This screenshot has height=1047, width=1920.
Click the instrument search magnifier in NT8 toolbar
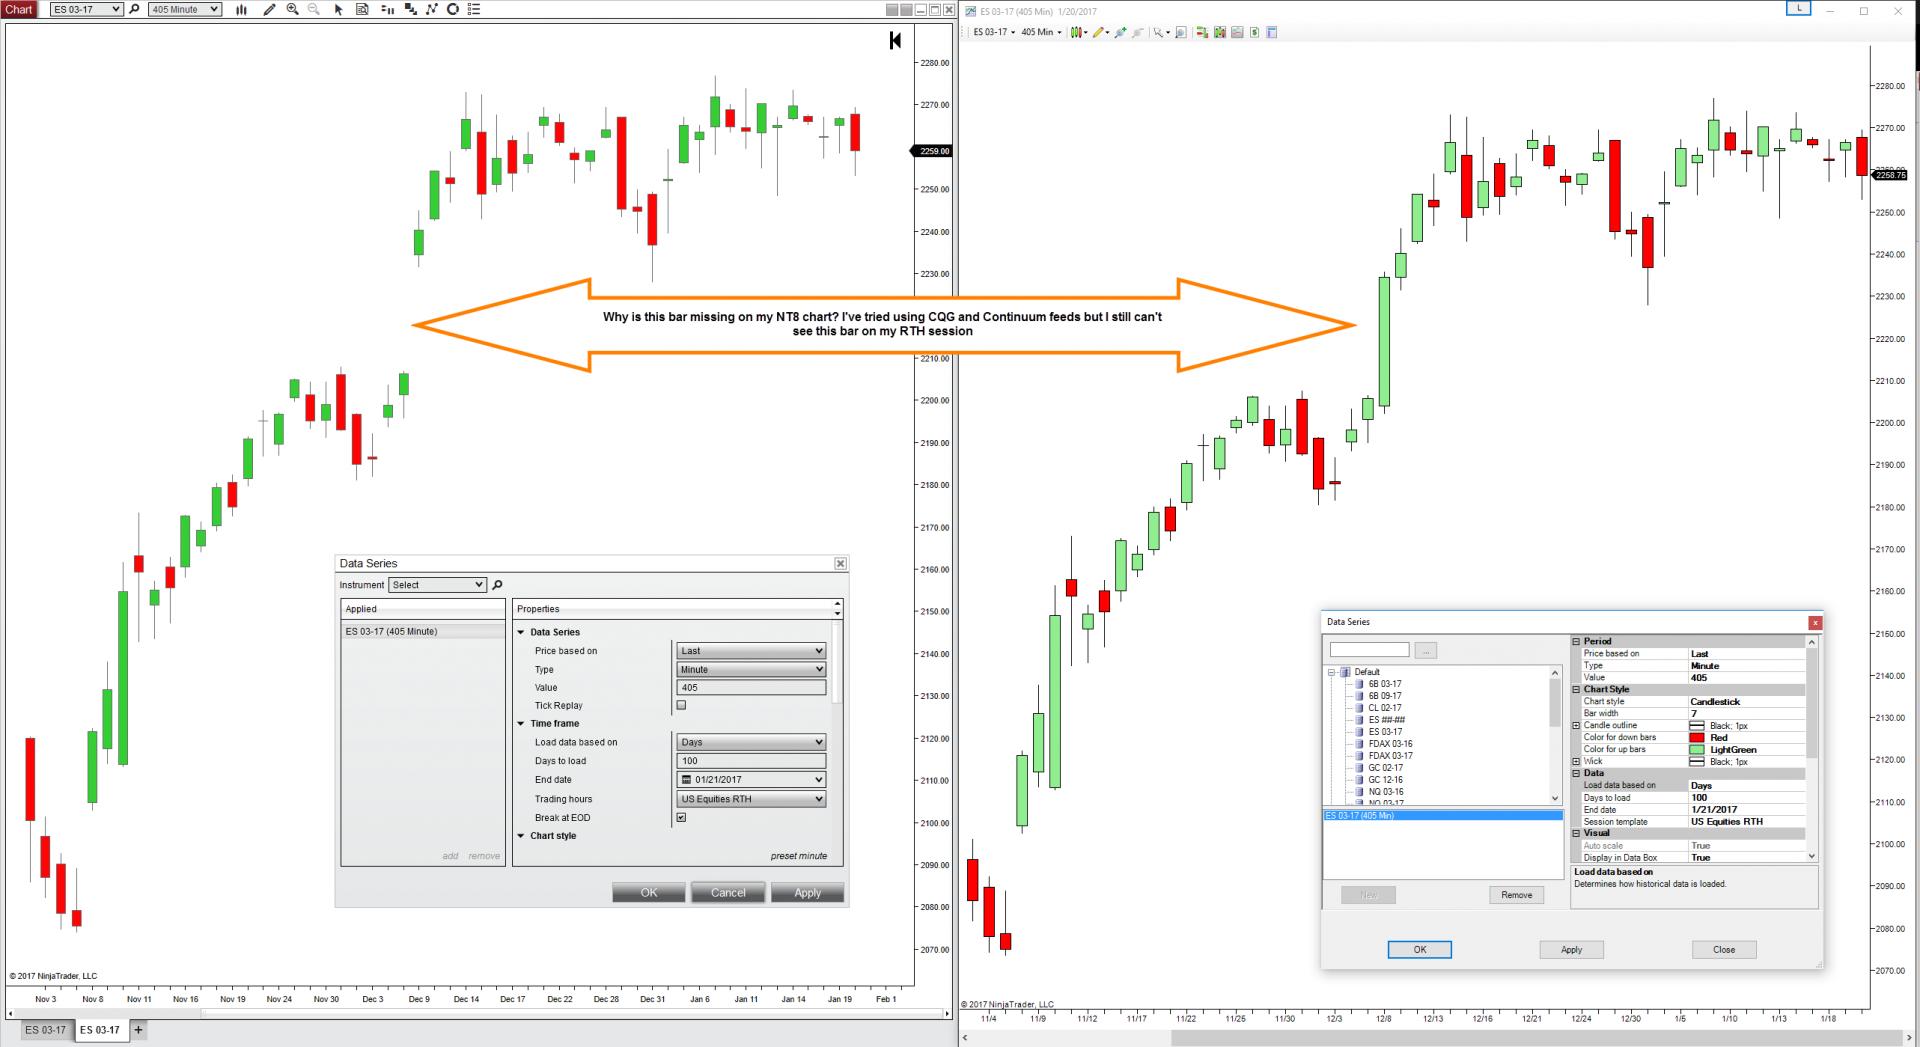click(135, 9)
